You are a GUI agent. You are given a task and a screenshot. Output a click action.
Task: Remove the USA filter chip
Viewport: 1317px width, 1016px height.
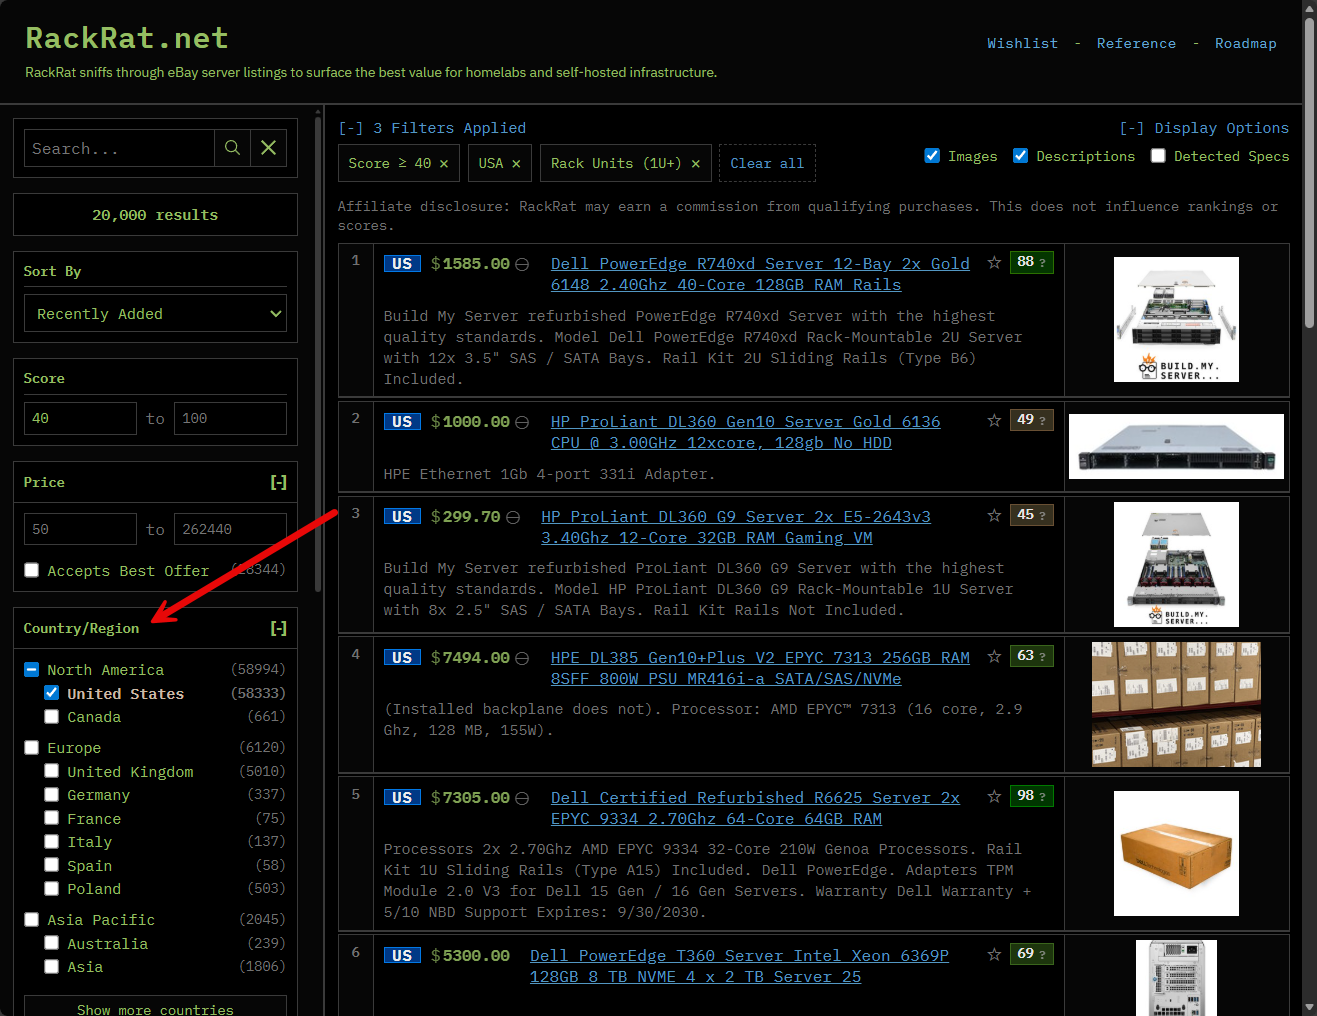point(516,163)
